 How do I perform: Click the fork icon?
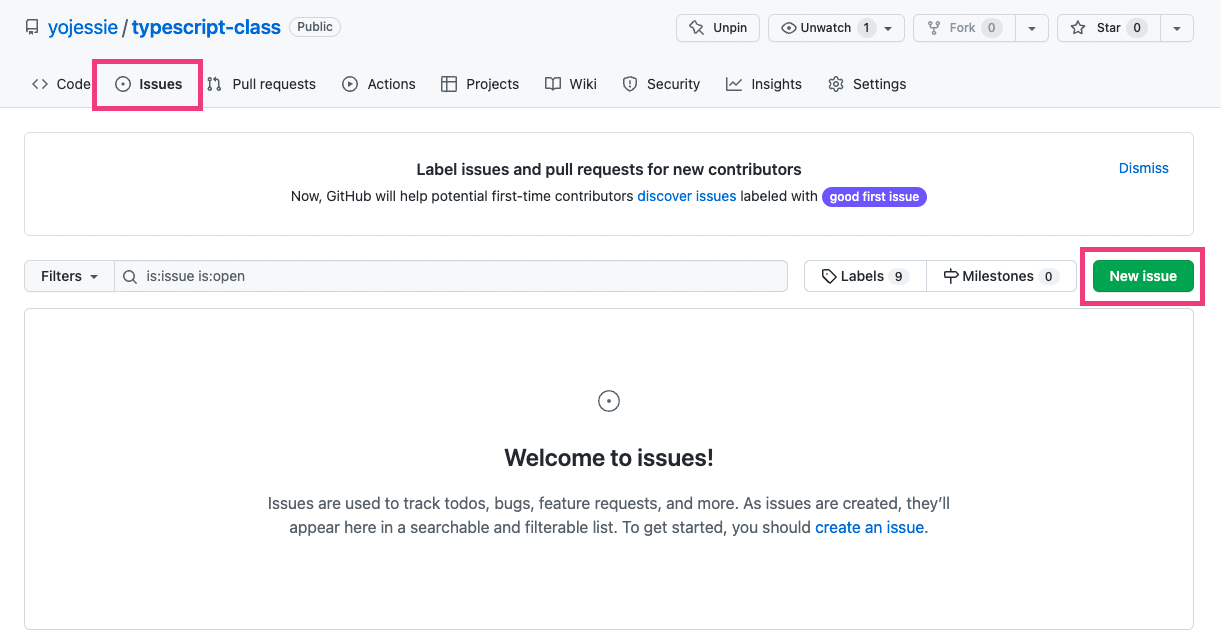tap(934, 28)
